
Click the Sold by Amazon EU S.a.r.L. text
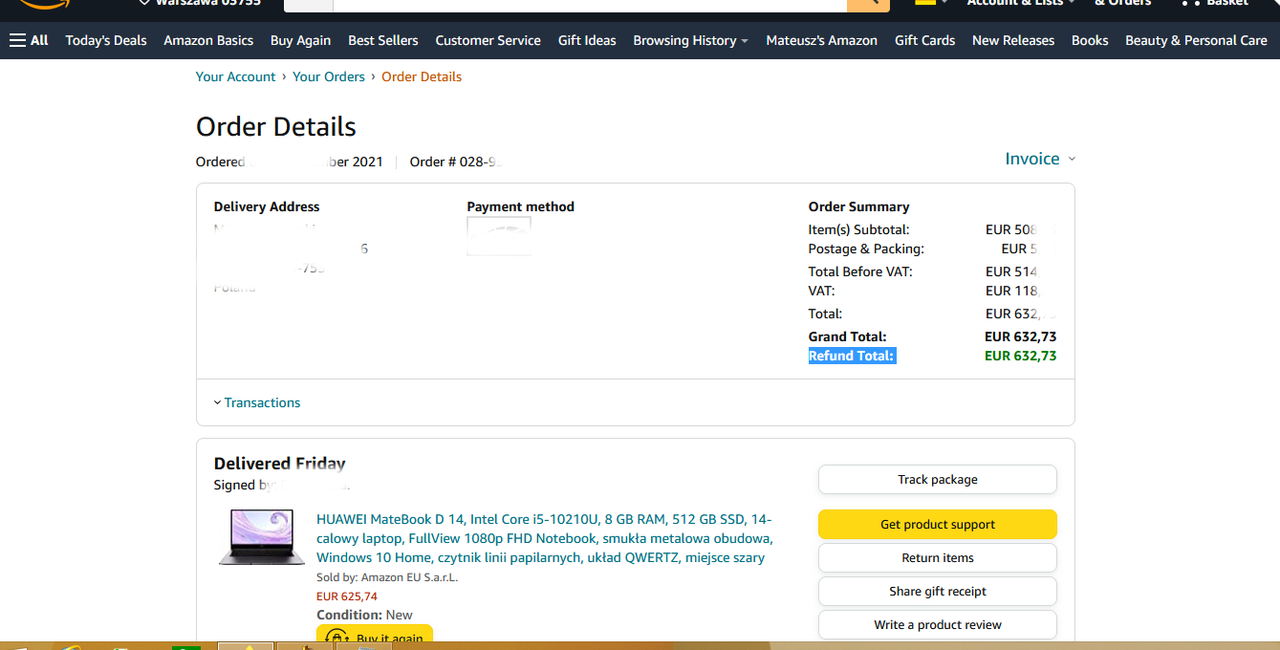[387, 577]
